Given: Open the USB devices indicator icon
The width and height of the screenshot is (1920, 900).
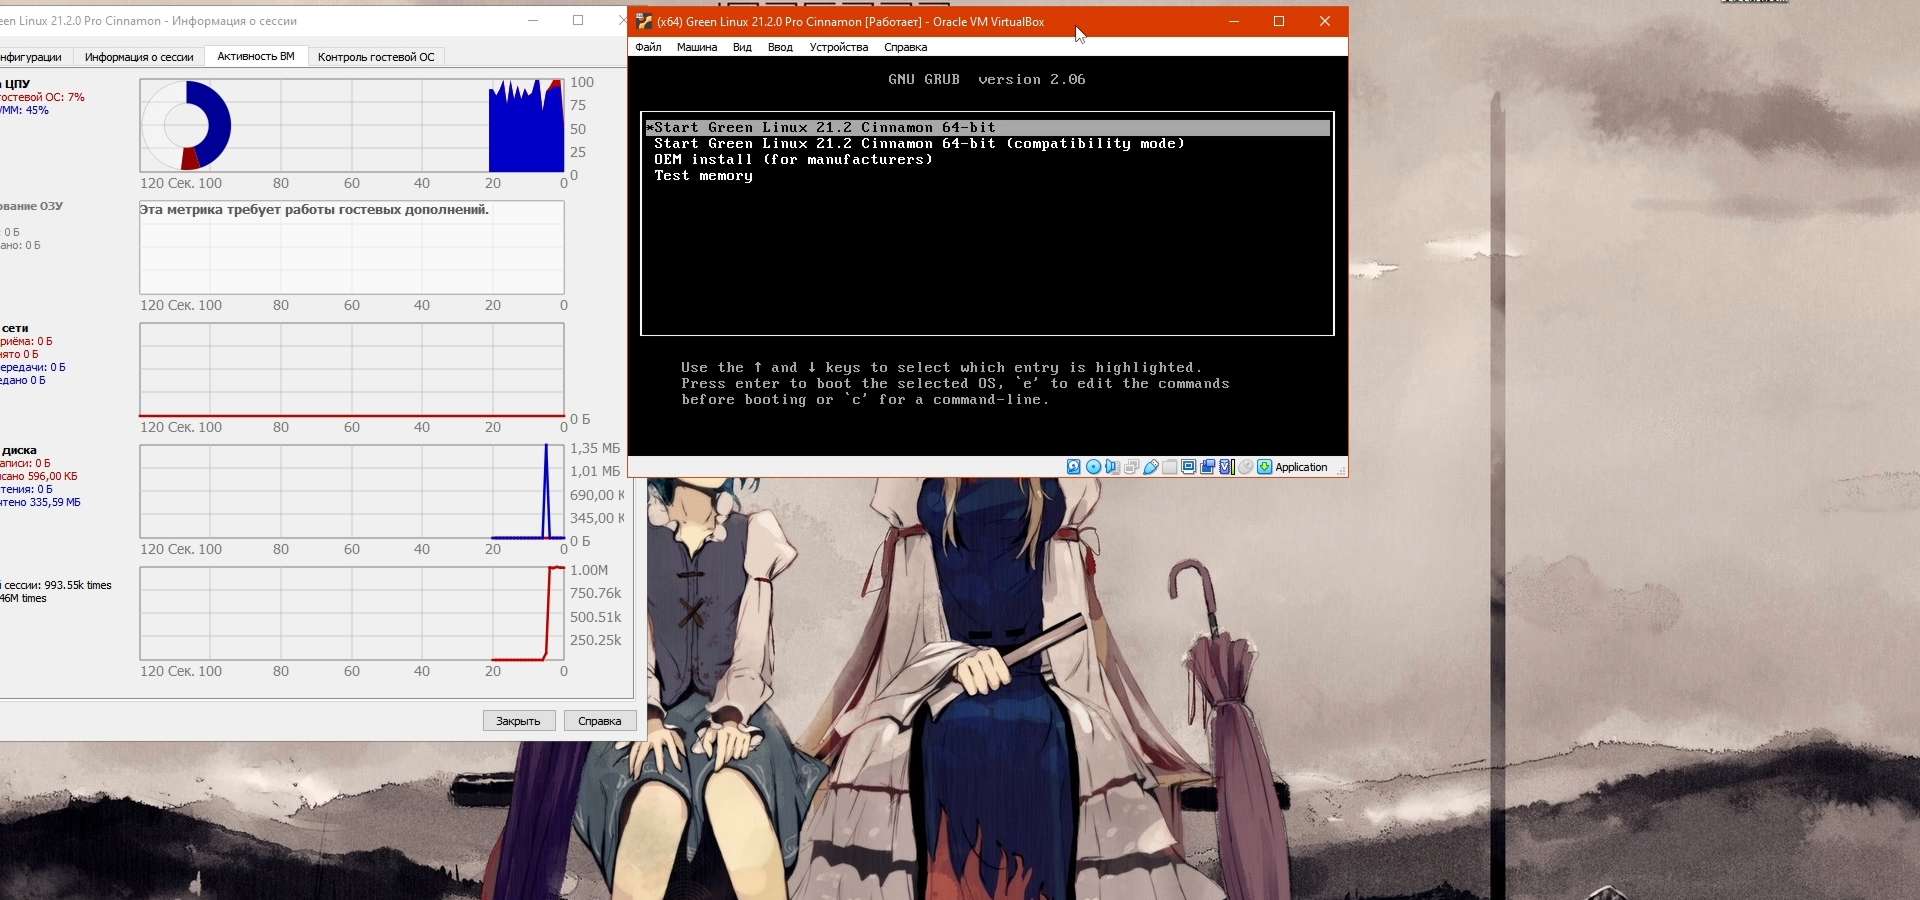Looking at the screenshot, I should click(1150, 467).
